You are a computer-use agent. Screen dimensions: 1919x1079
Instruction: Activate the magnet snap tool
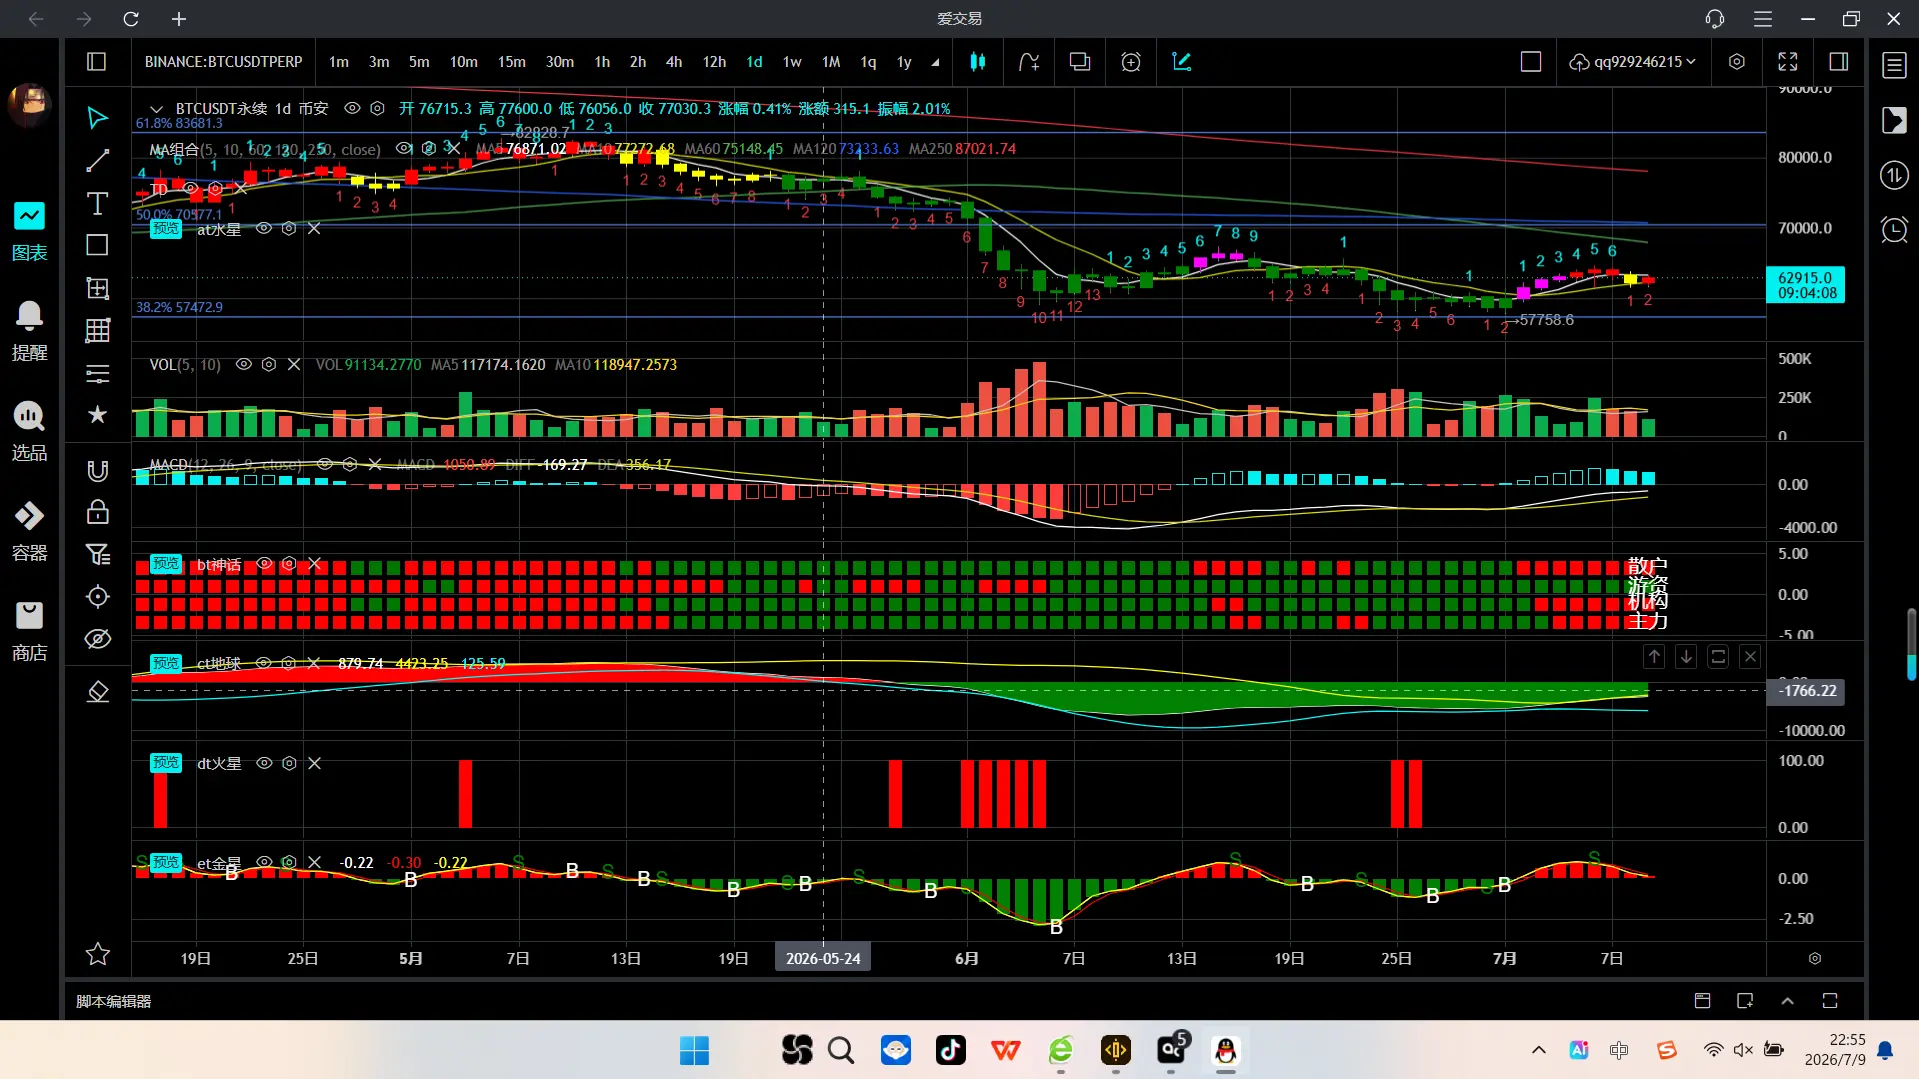tap(97, 471)
